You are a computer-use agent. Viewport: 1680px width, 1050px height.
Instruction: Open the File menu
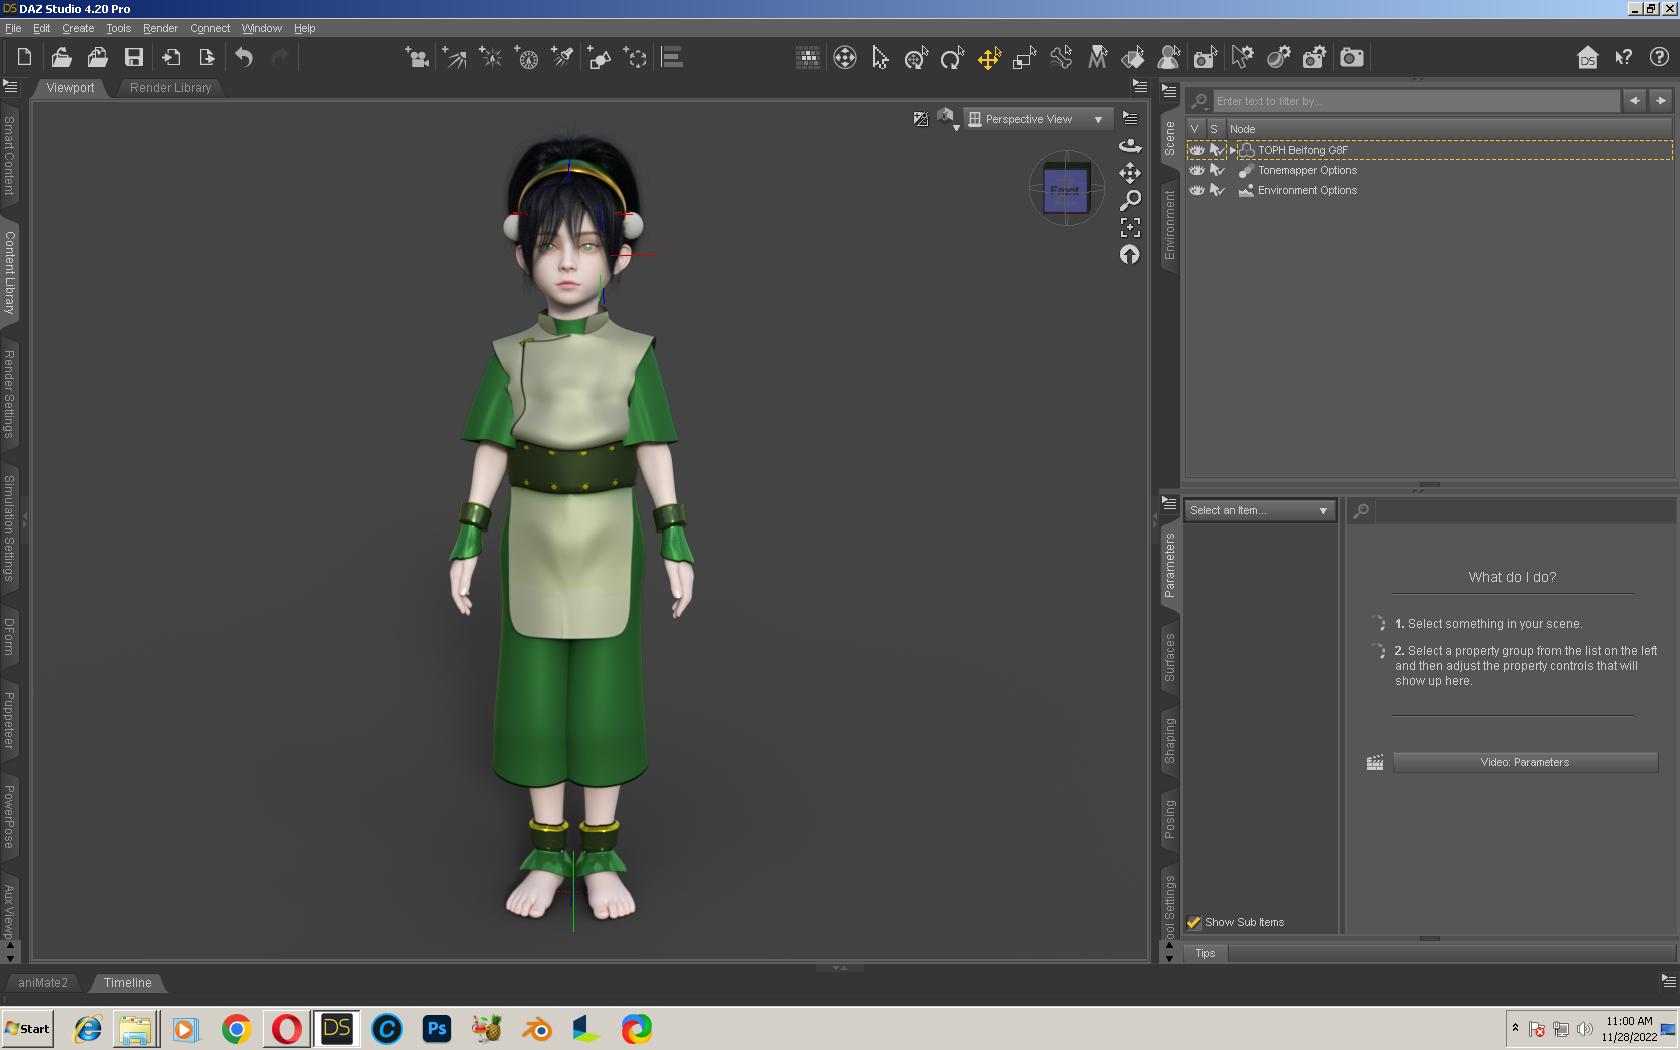click(x=13, y=28)
